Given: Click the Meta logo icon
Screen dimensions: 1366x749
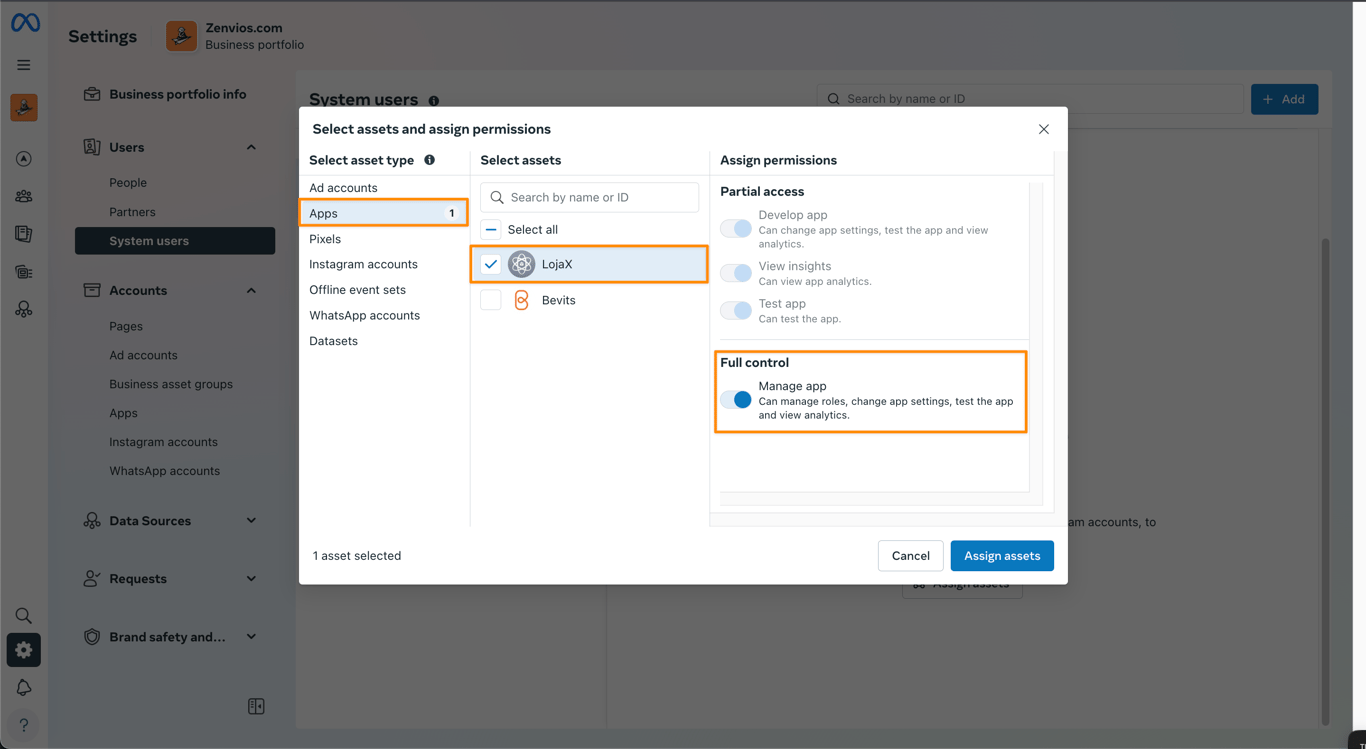Looking at the screenshot, I should [x=25, y=22].
